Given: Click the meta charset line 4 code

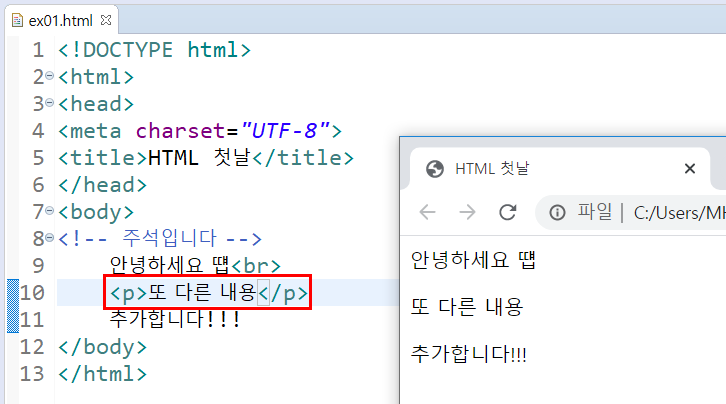Looking at the screenshot, I should pyautogui.click(x=200, y=131).
